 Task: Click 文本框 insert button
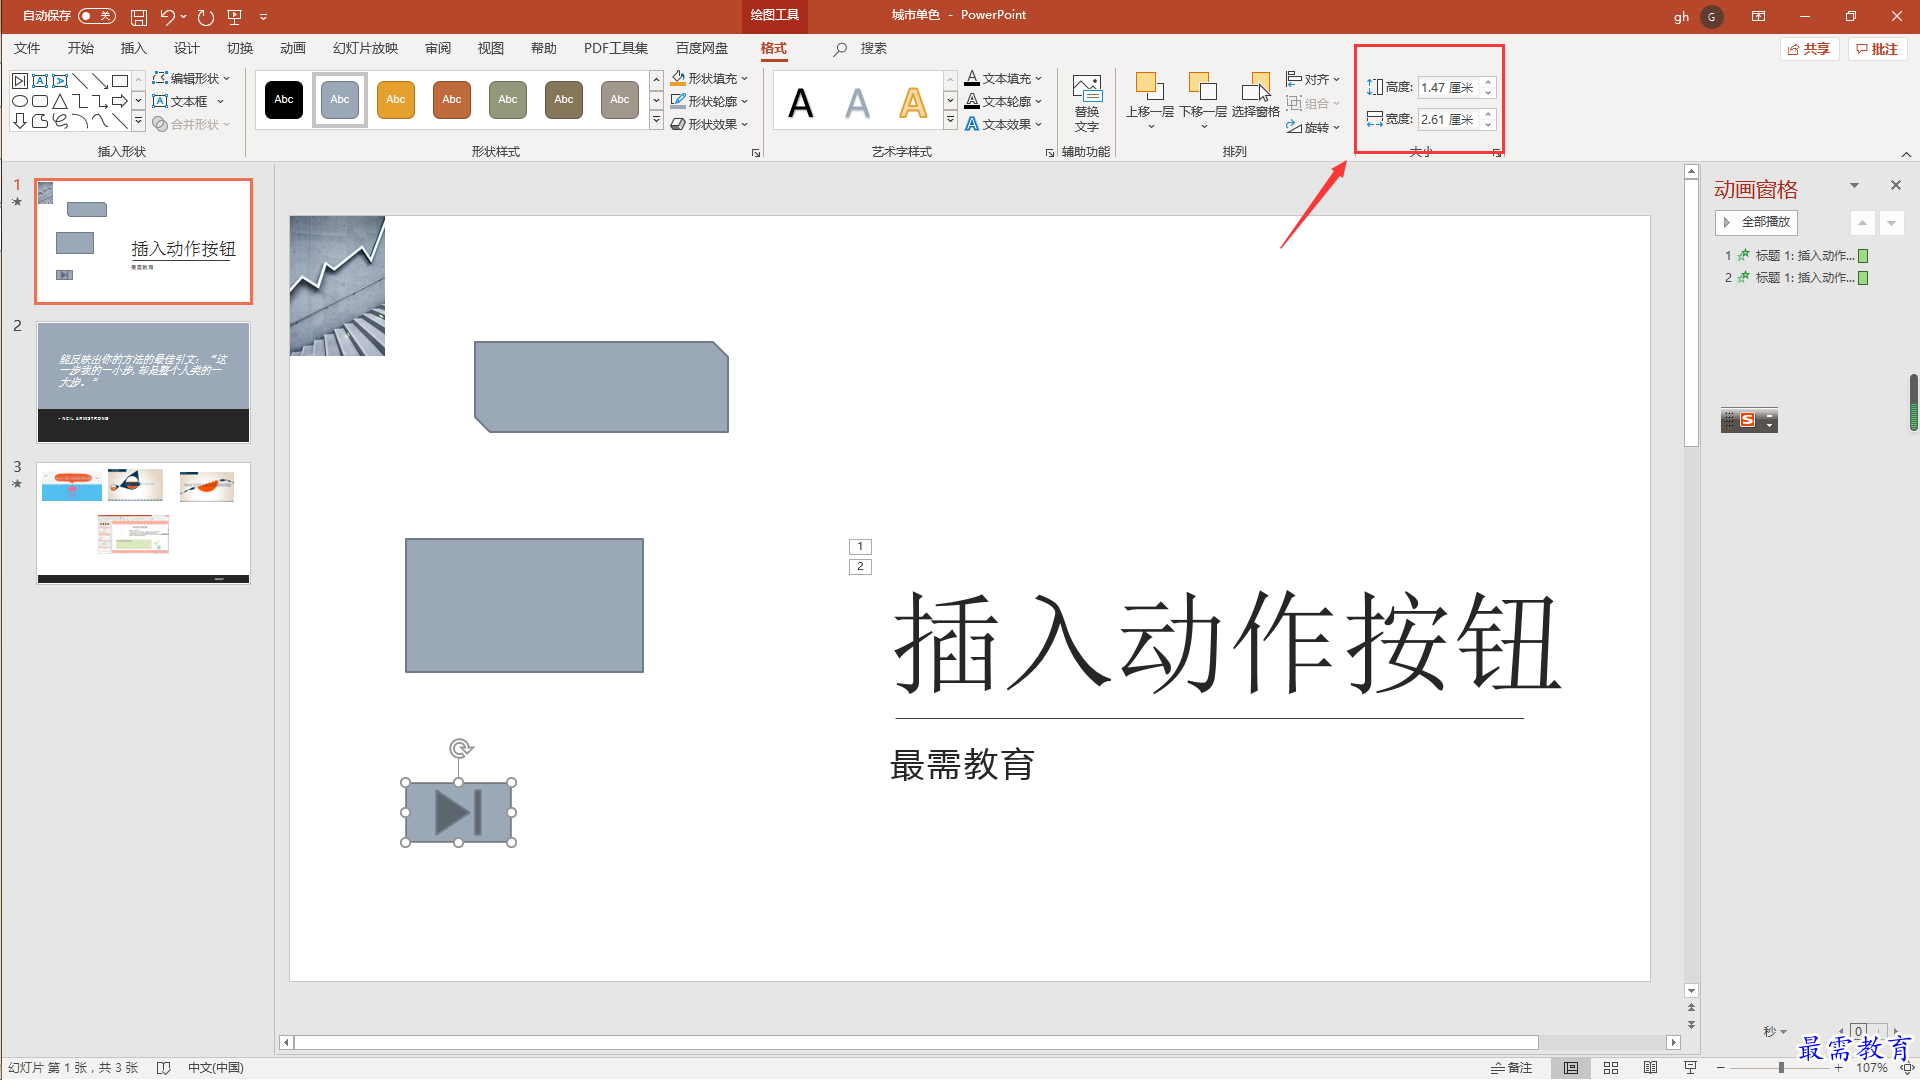(188, 101)
